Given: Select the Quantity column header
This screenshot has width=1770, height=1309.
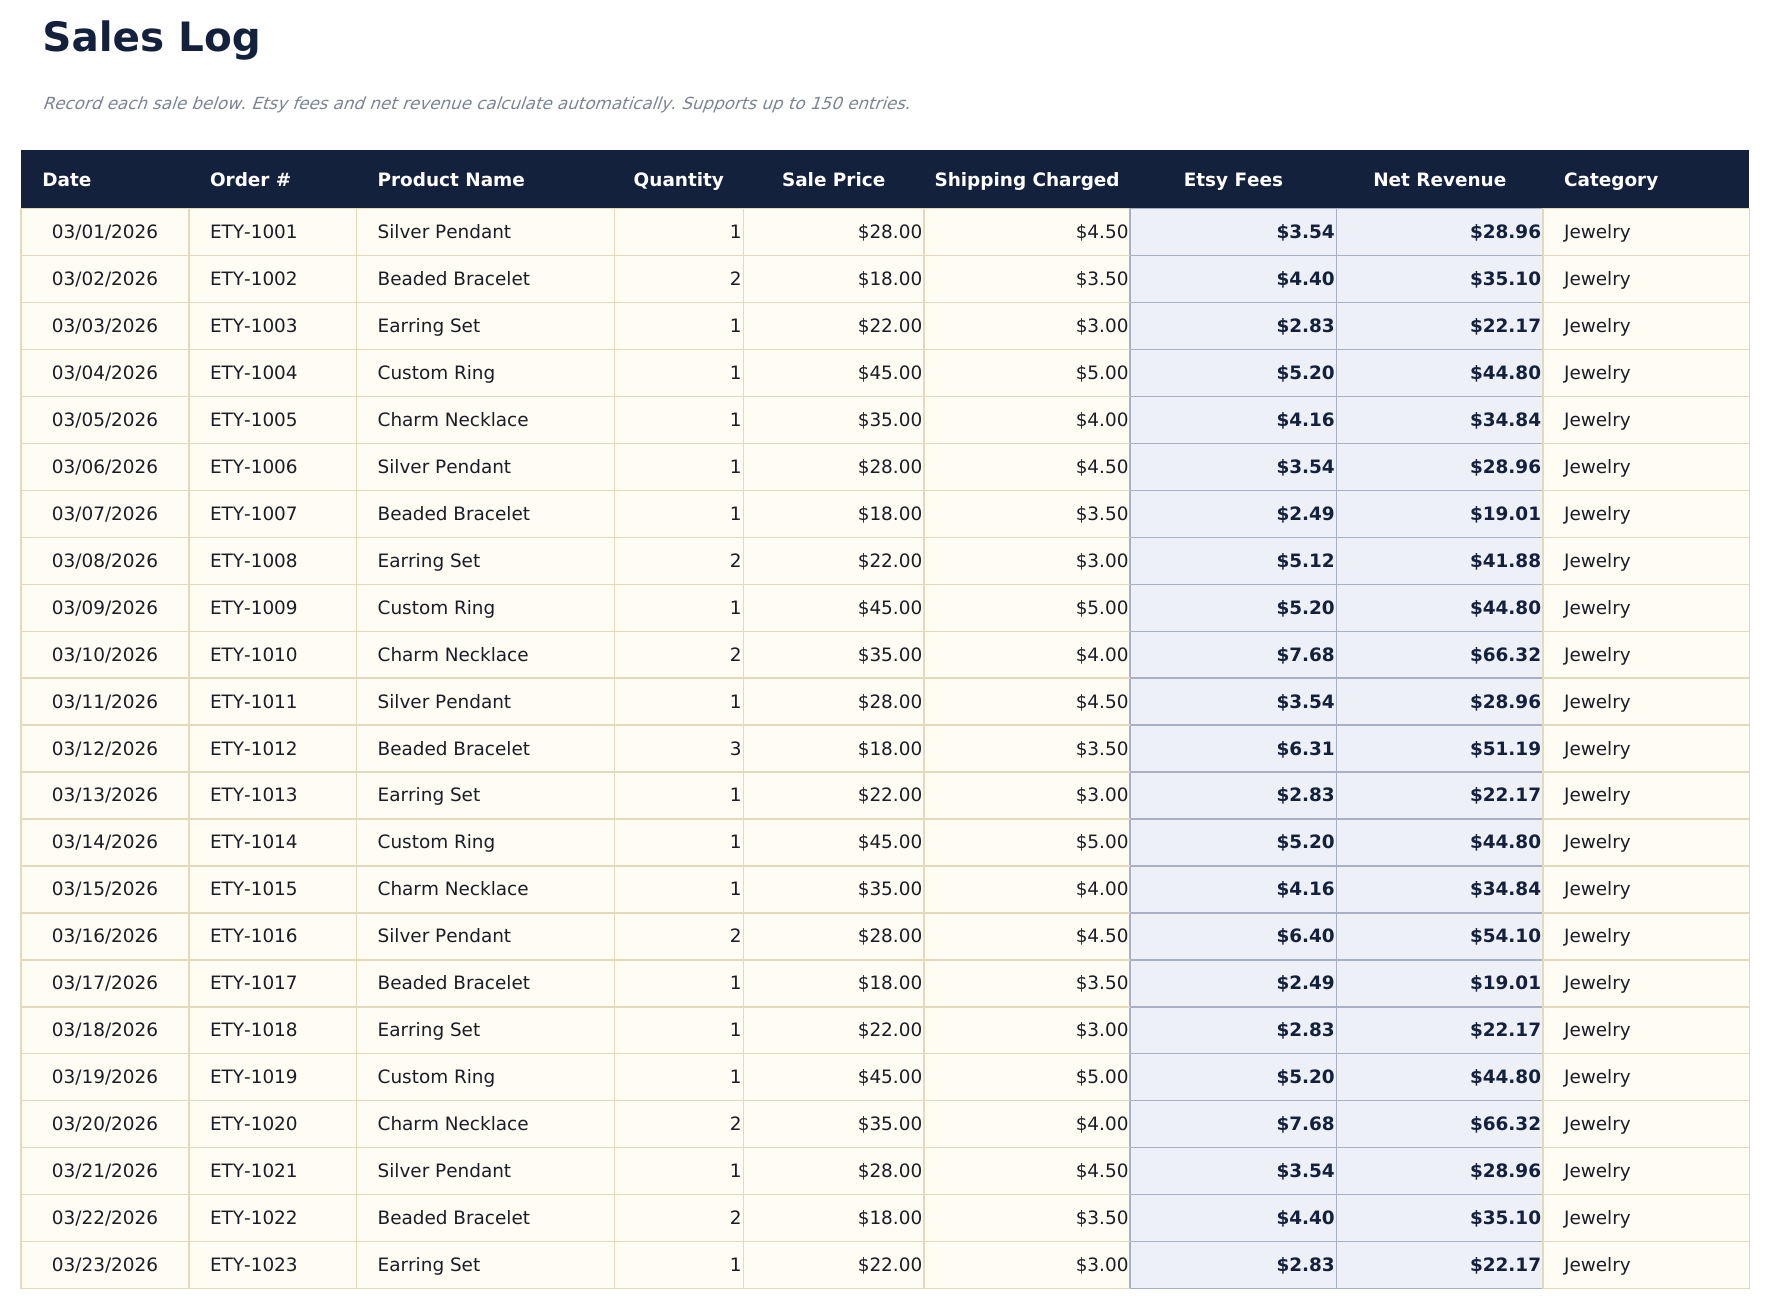Looking at the screenshot, I should point(679,179).
